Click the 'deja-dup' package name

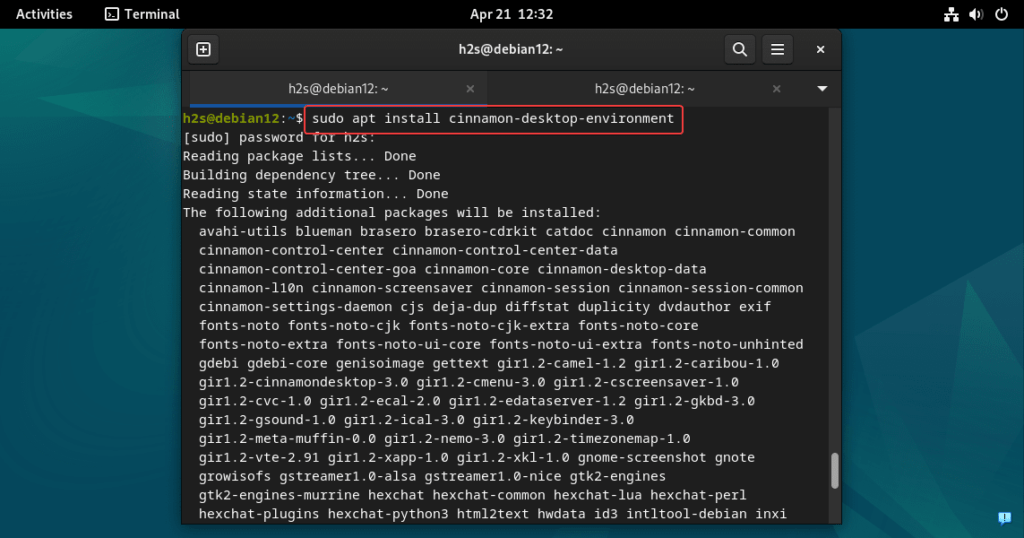coord(464,307)
